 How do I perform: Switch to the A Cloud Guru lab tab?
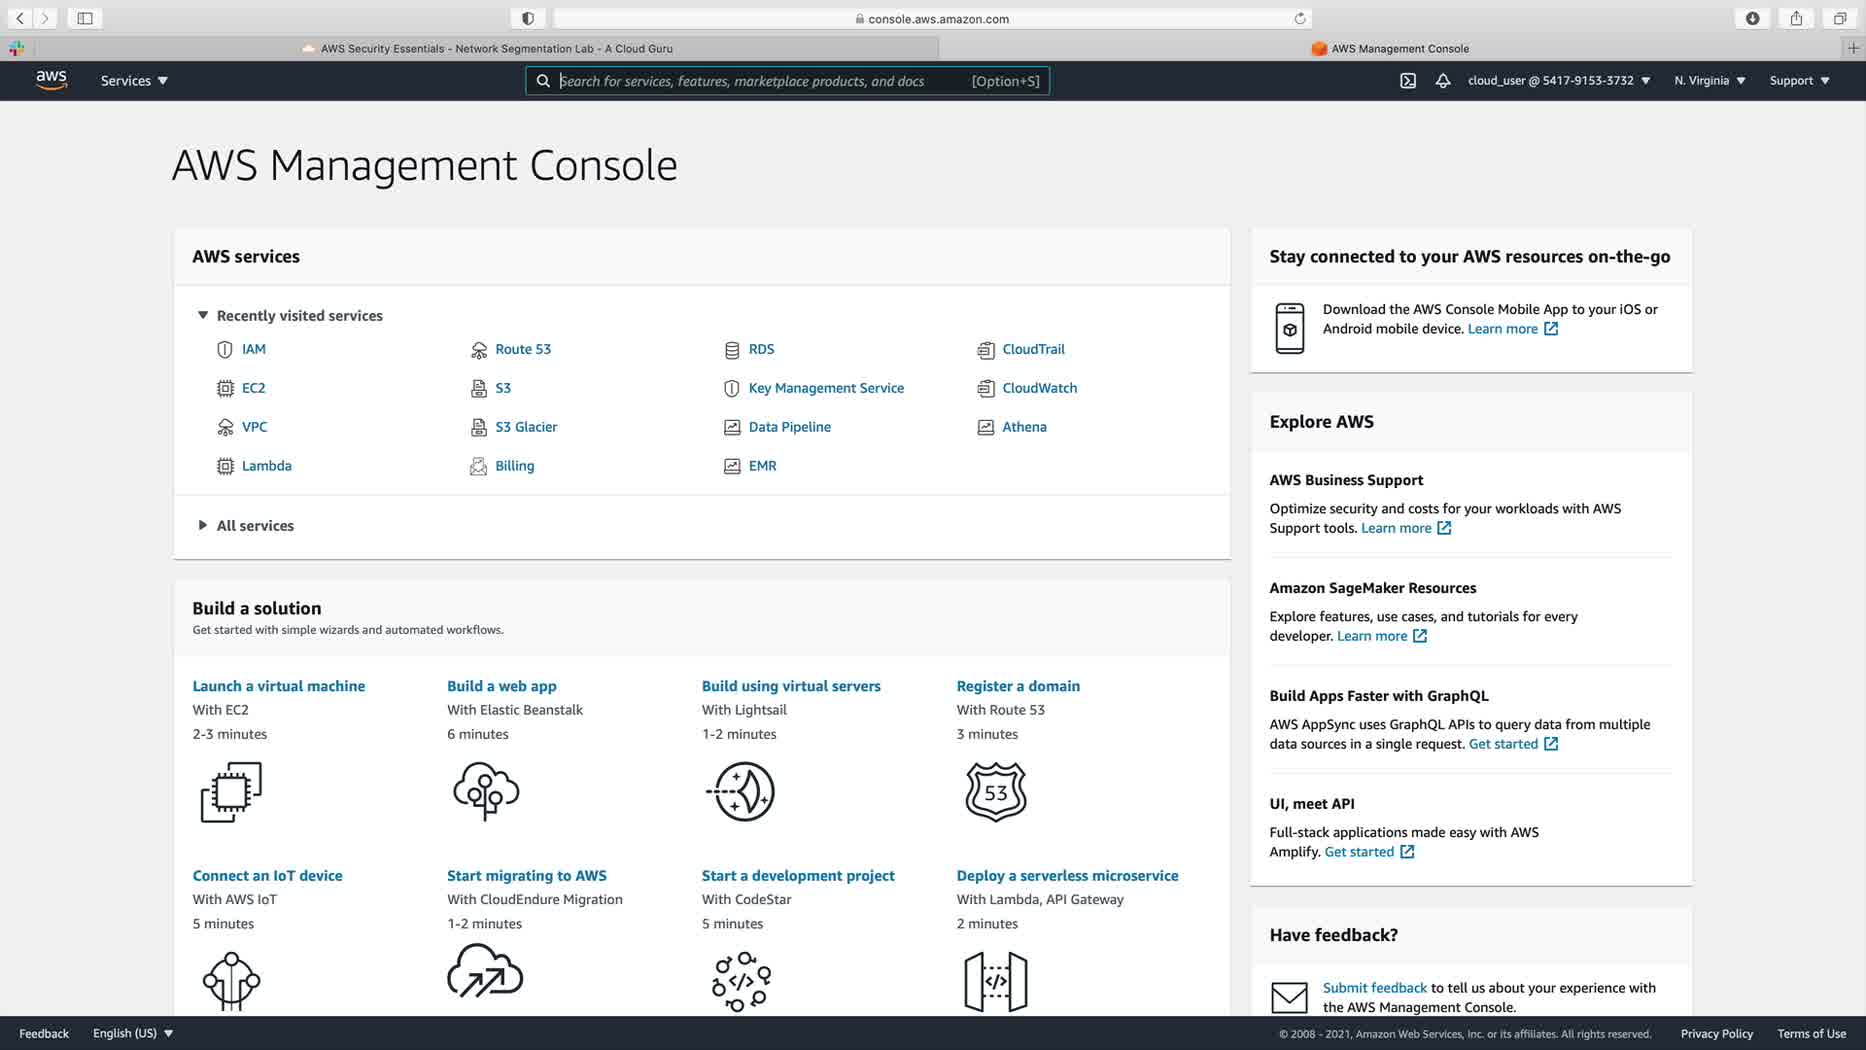tap(488, 48)
